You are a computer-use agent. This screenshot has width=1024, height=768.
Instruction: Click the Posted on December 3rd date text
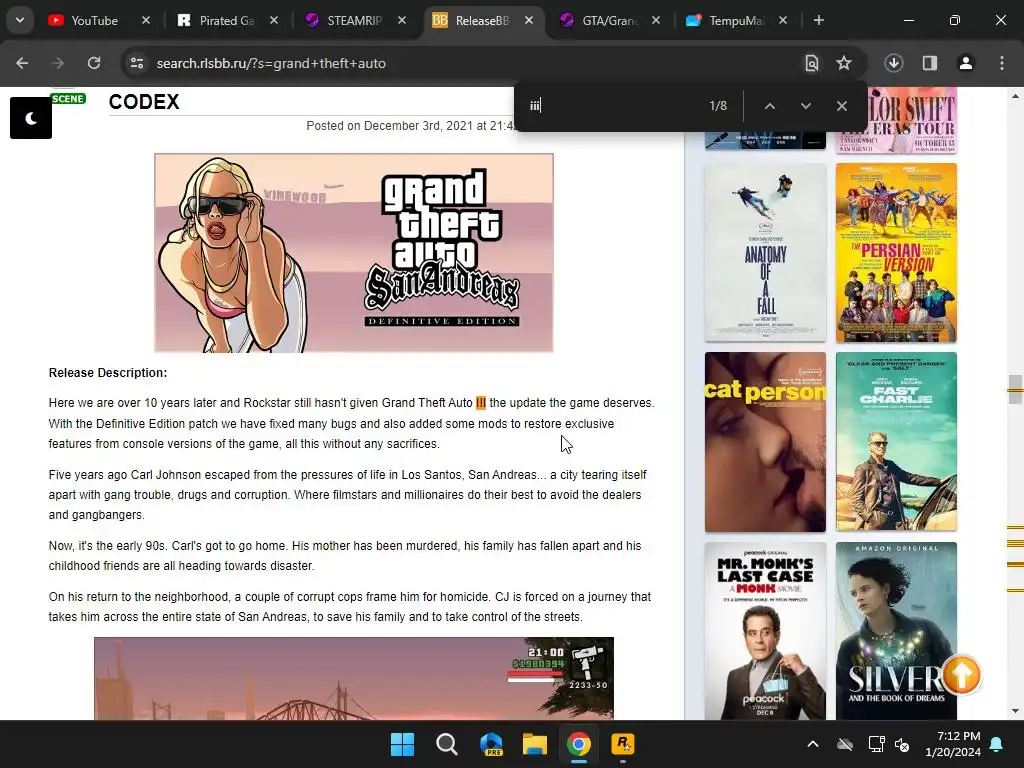coord(410,125)
